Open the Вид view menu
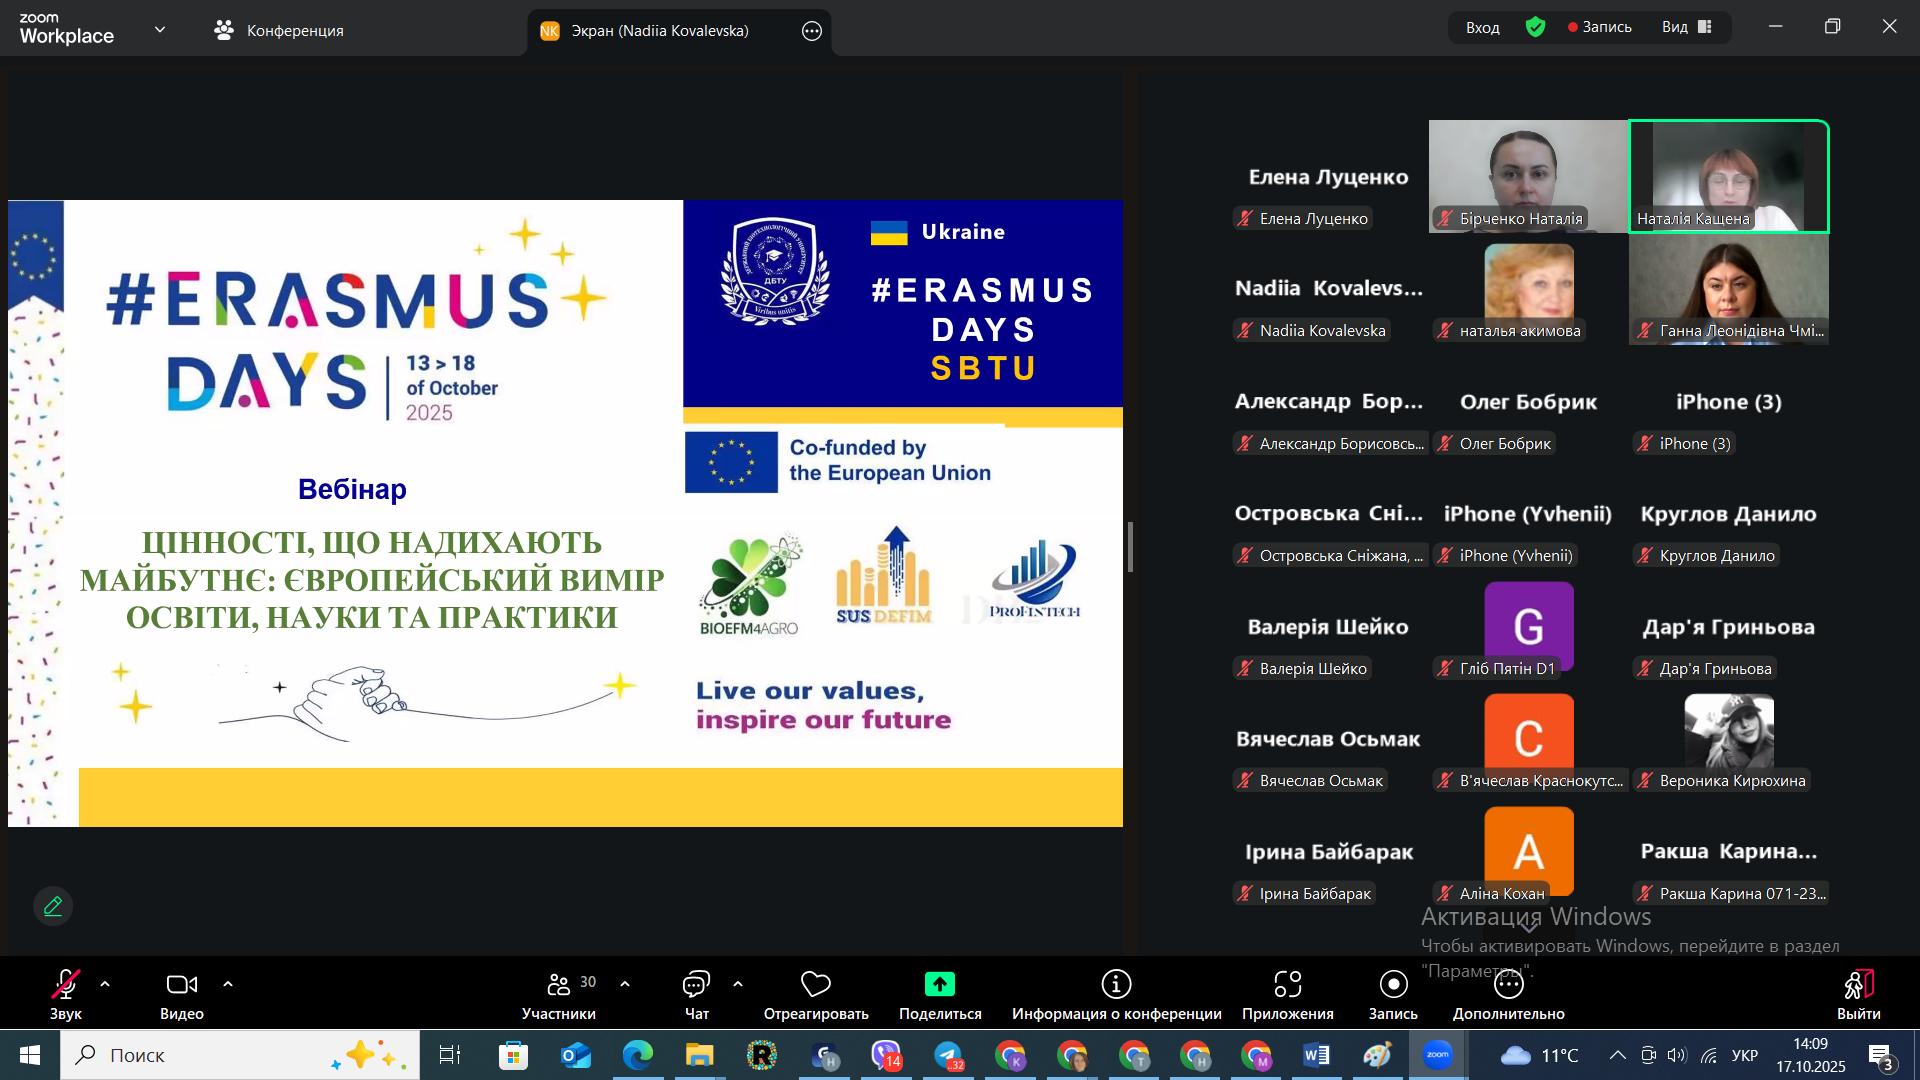 pos(1687,27)
